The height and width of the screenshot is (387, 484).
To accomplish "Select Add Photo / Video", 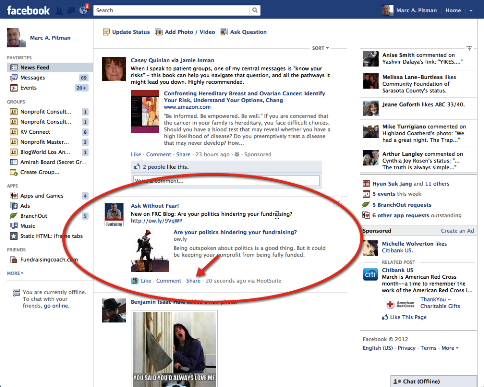I will [185, 32].
